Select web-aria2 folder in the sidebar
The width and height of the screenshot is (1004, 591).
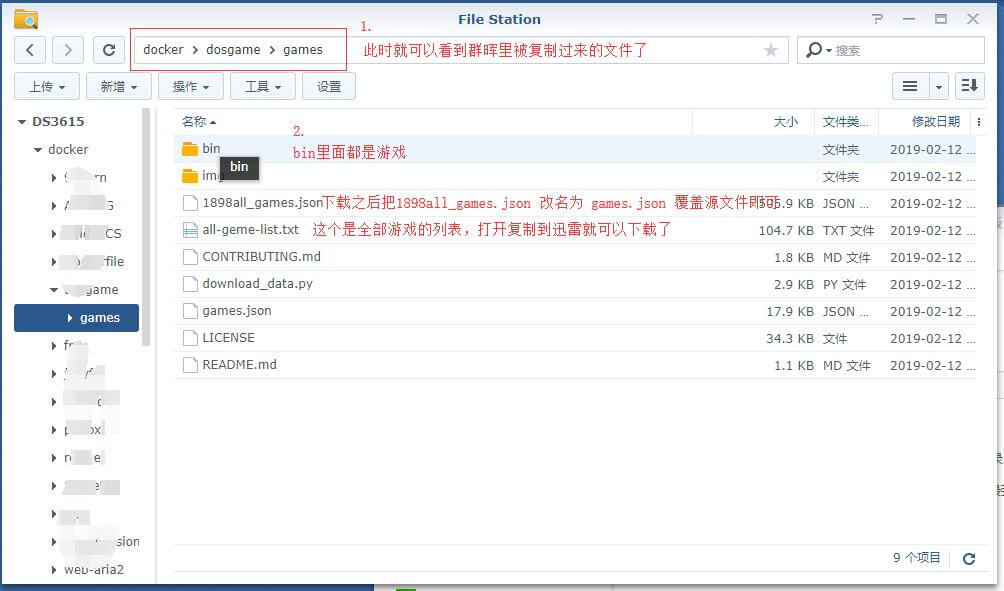(96, 569)
